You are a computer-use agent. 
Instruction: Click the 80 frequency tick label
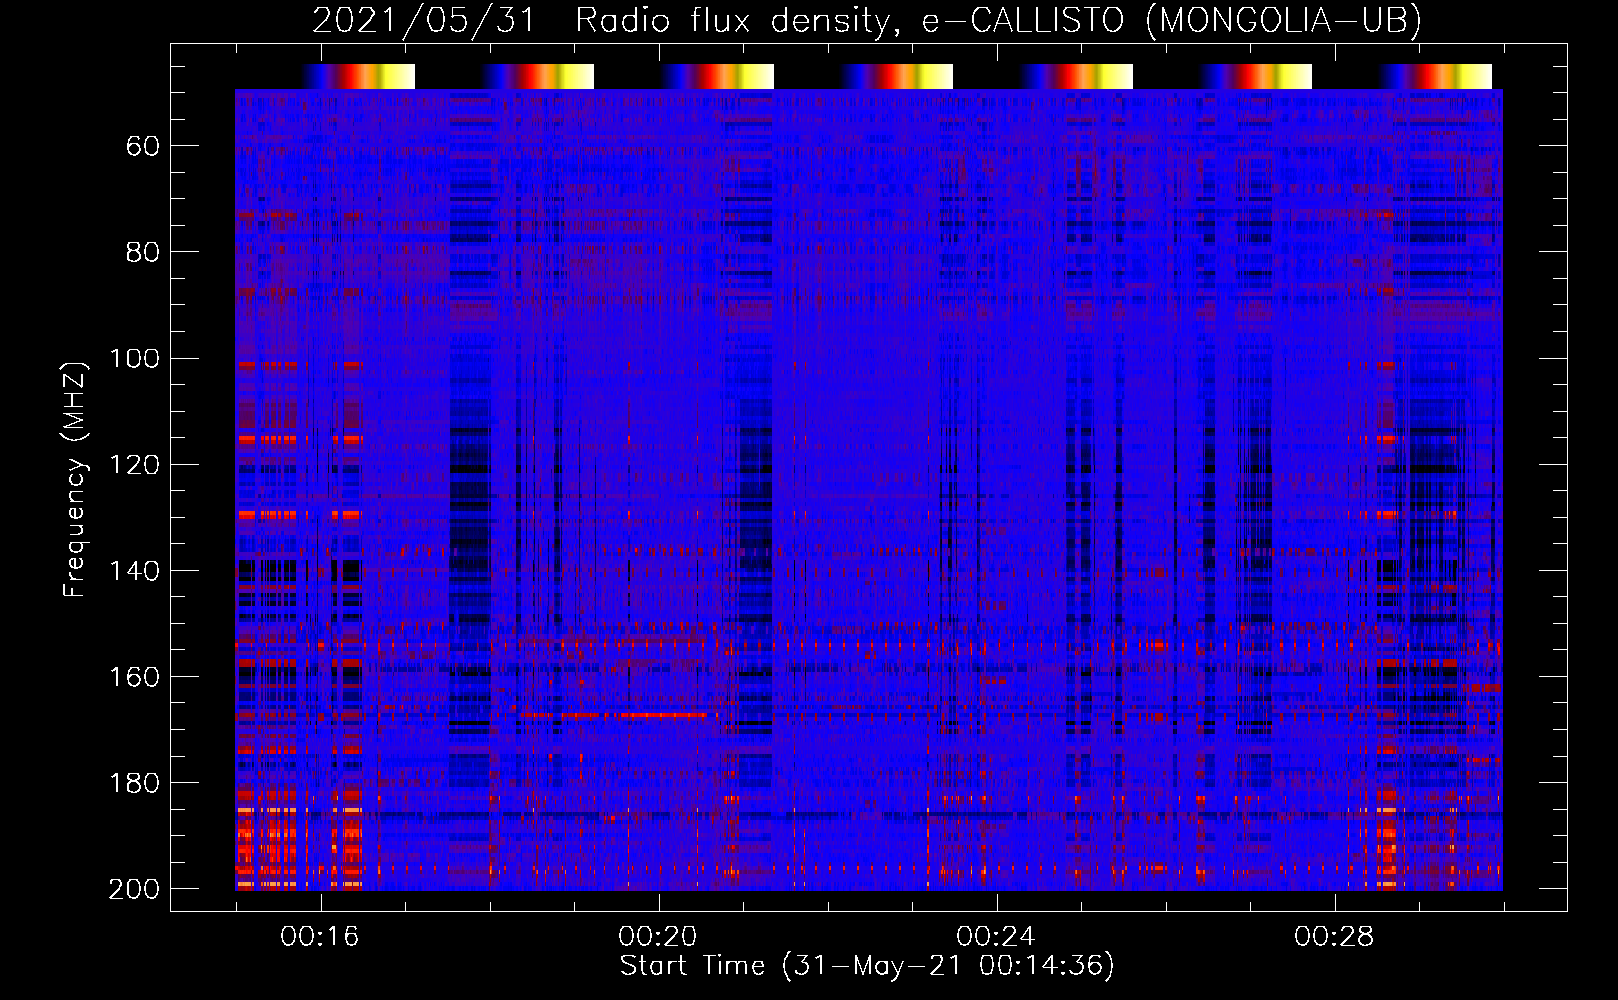[x=143, y=252]
